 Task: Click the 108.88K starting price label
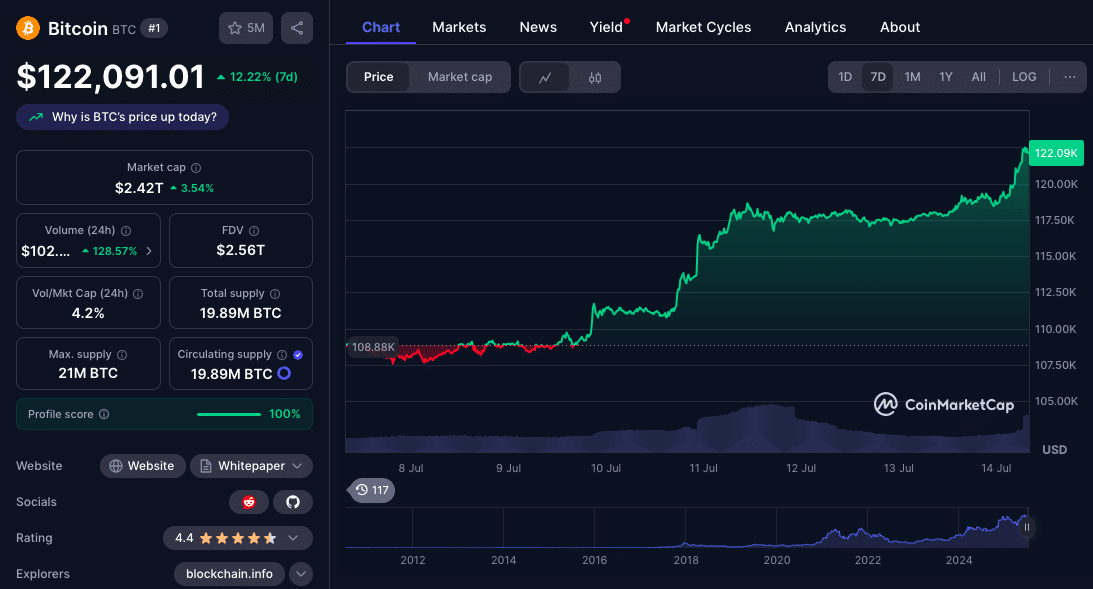tap(372, 347)
